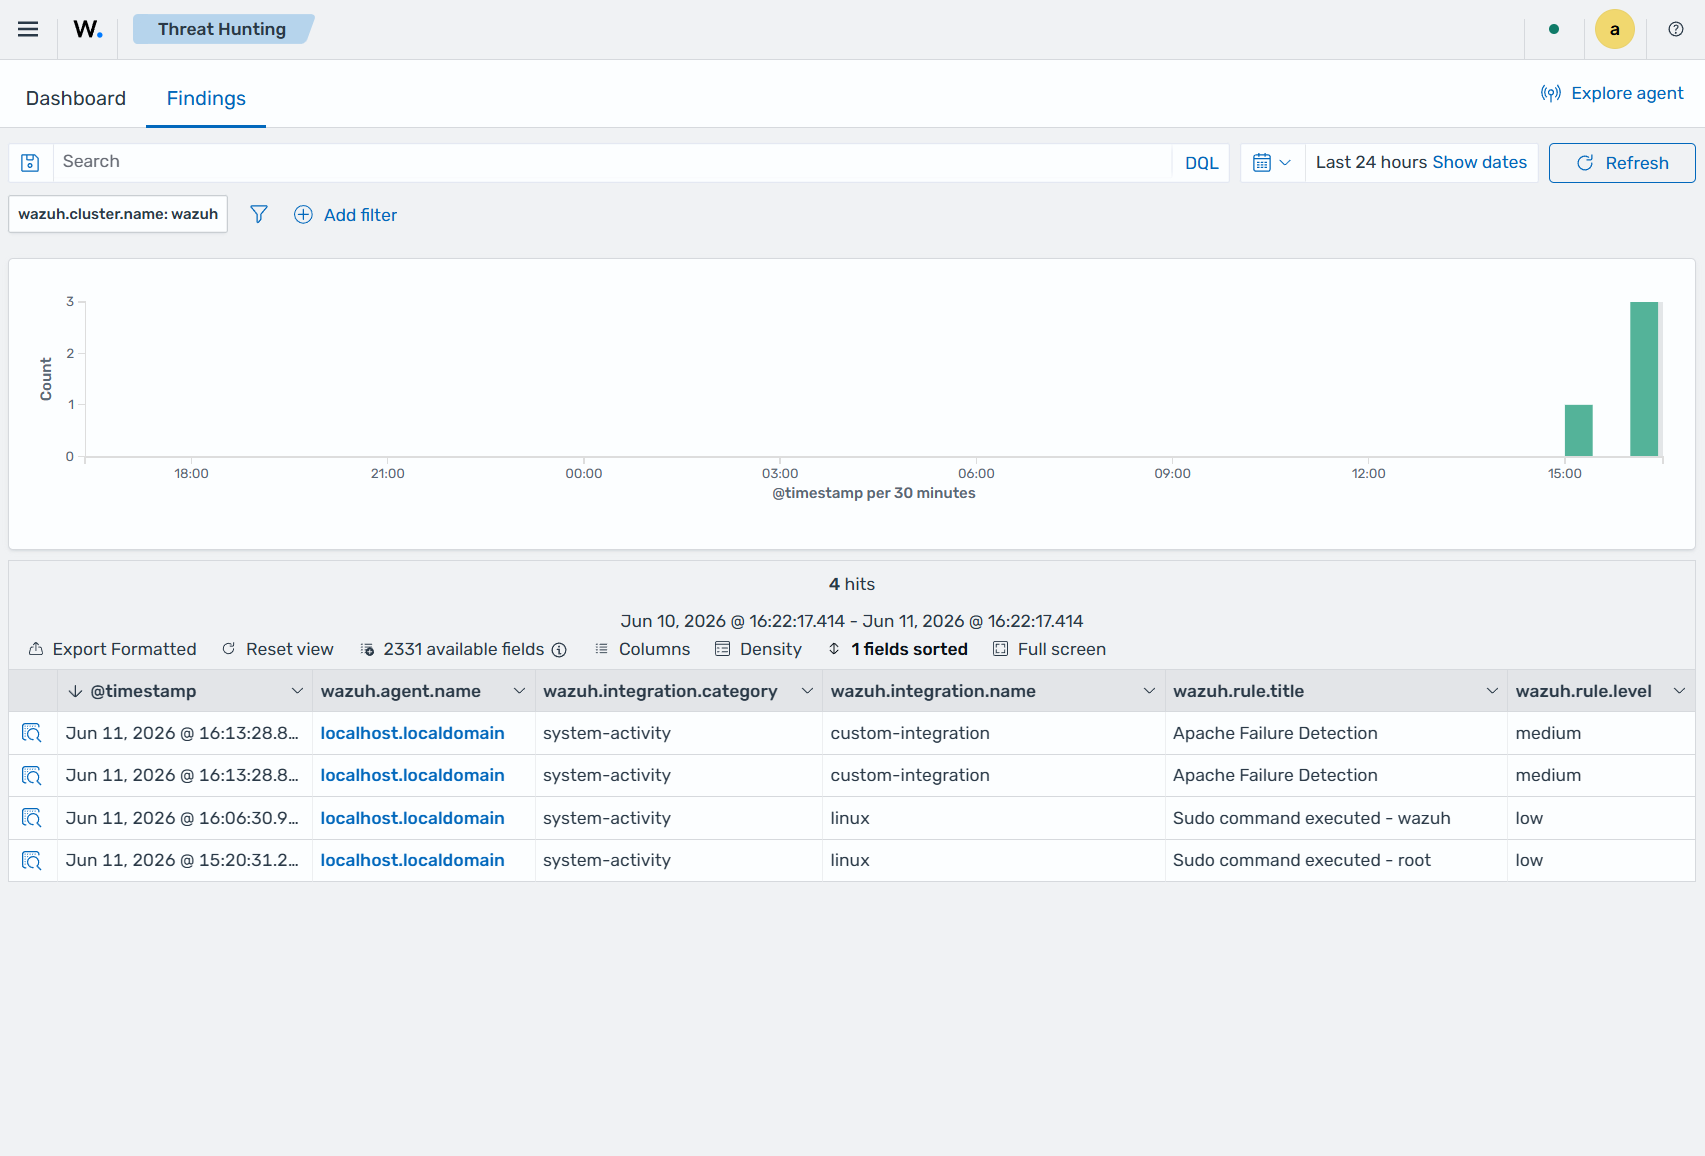Click Export Formatted
Image resolution: width=1705 pixels, height=1156 pixels.
112,649
